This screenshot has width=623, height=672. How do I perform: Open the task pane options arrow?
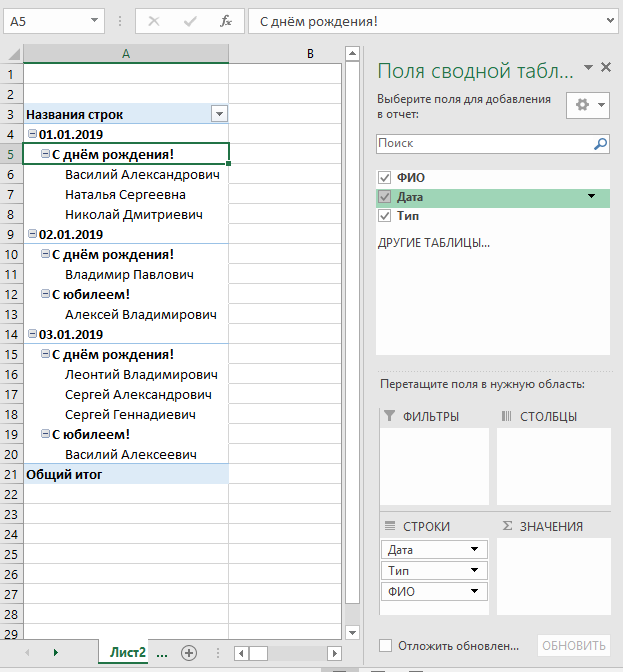click(x=588, y=68)
